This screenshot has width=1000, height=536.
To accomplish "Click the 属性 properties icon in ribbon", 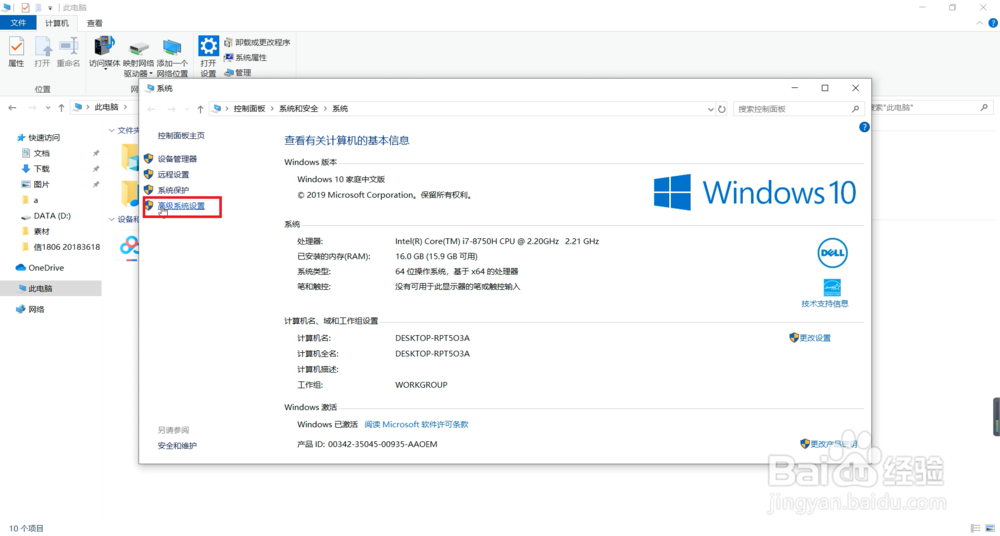I will point(16,52).
